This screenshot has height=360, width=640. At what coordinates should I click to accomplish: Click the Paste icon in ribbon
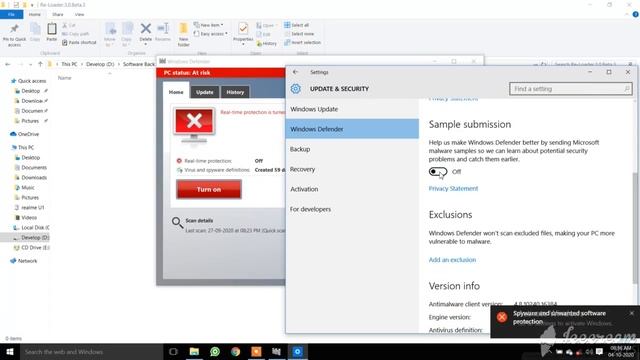(x=51, y=32)
